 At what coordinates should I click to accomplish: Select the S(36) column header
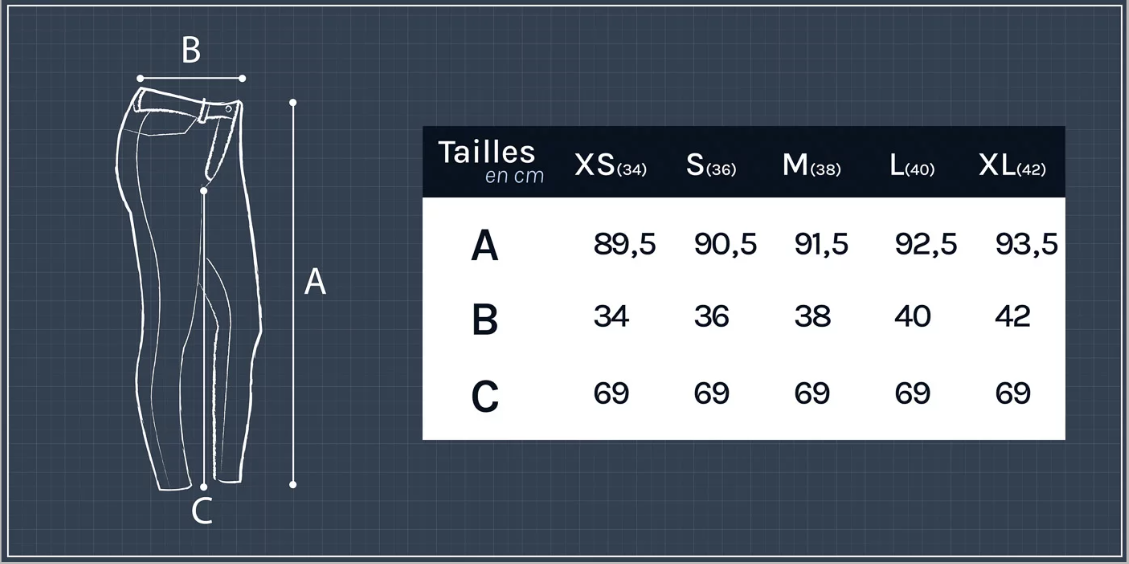pyautogui.click(x=711, y=166)
